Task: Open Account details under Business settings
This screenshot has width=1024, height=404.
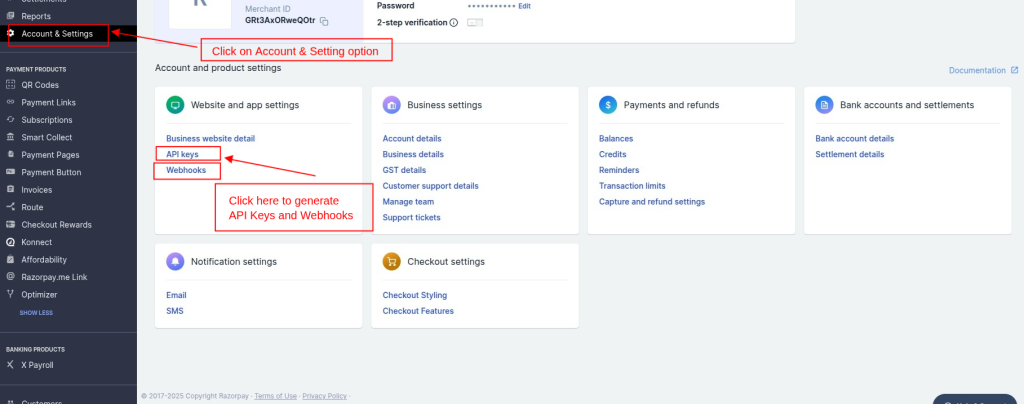Action: coord(412,138)
